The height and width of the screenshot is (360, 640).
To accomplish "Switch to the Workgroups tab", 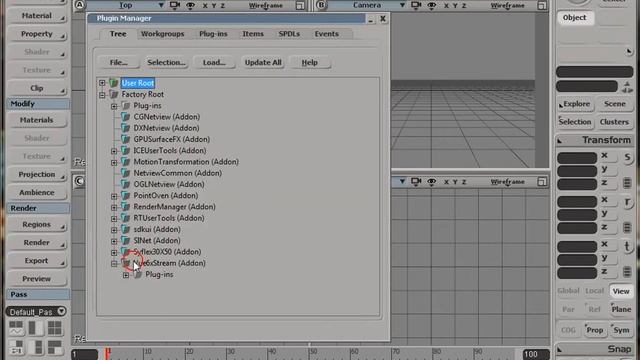I will (x=162, y=34).
